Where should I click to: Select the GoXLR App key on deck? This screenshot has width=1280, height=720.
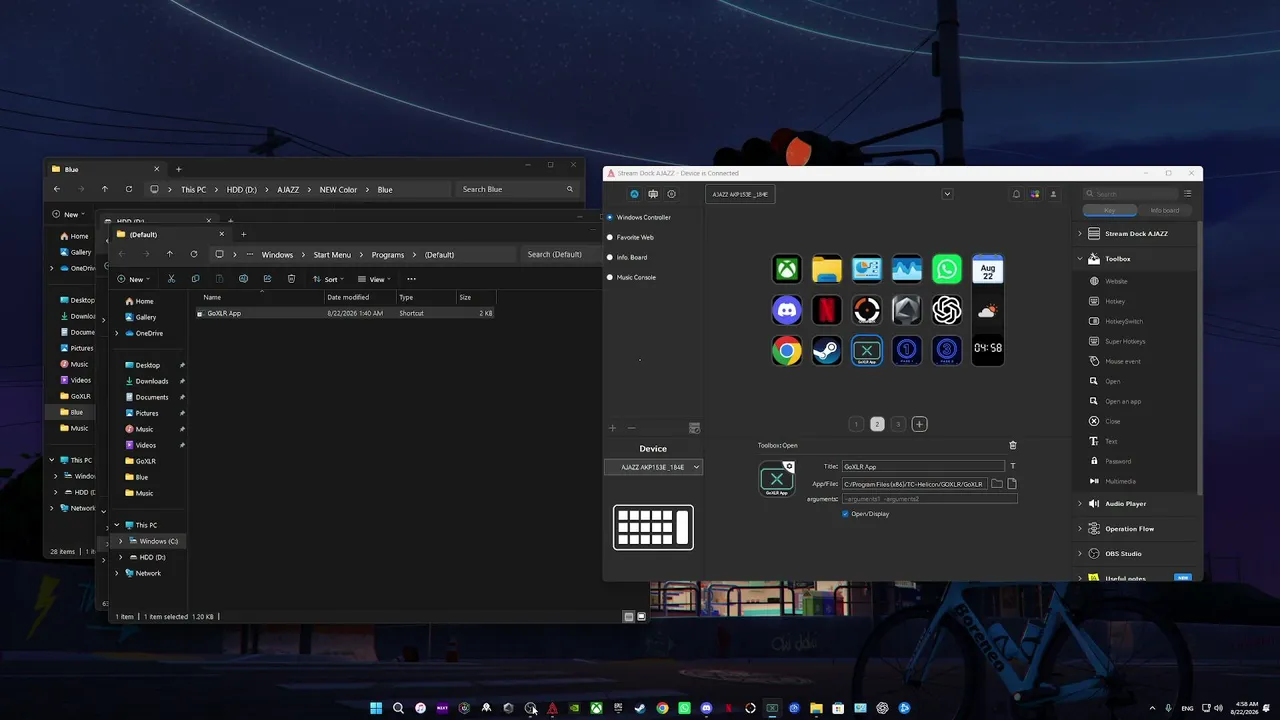[867, 350]
